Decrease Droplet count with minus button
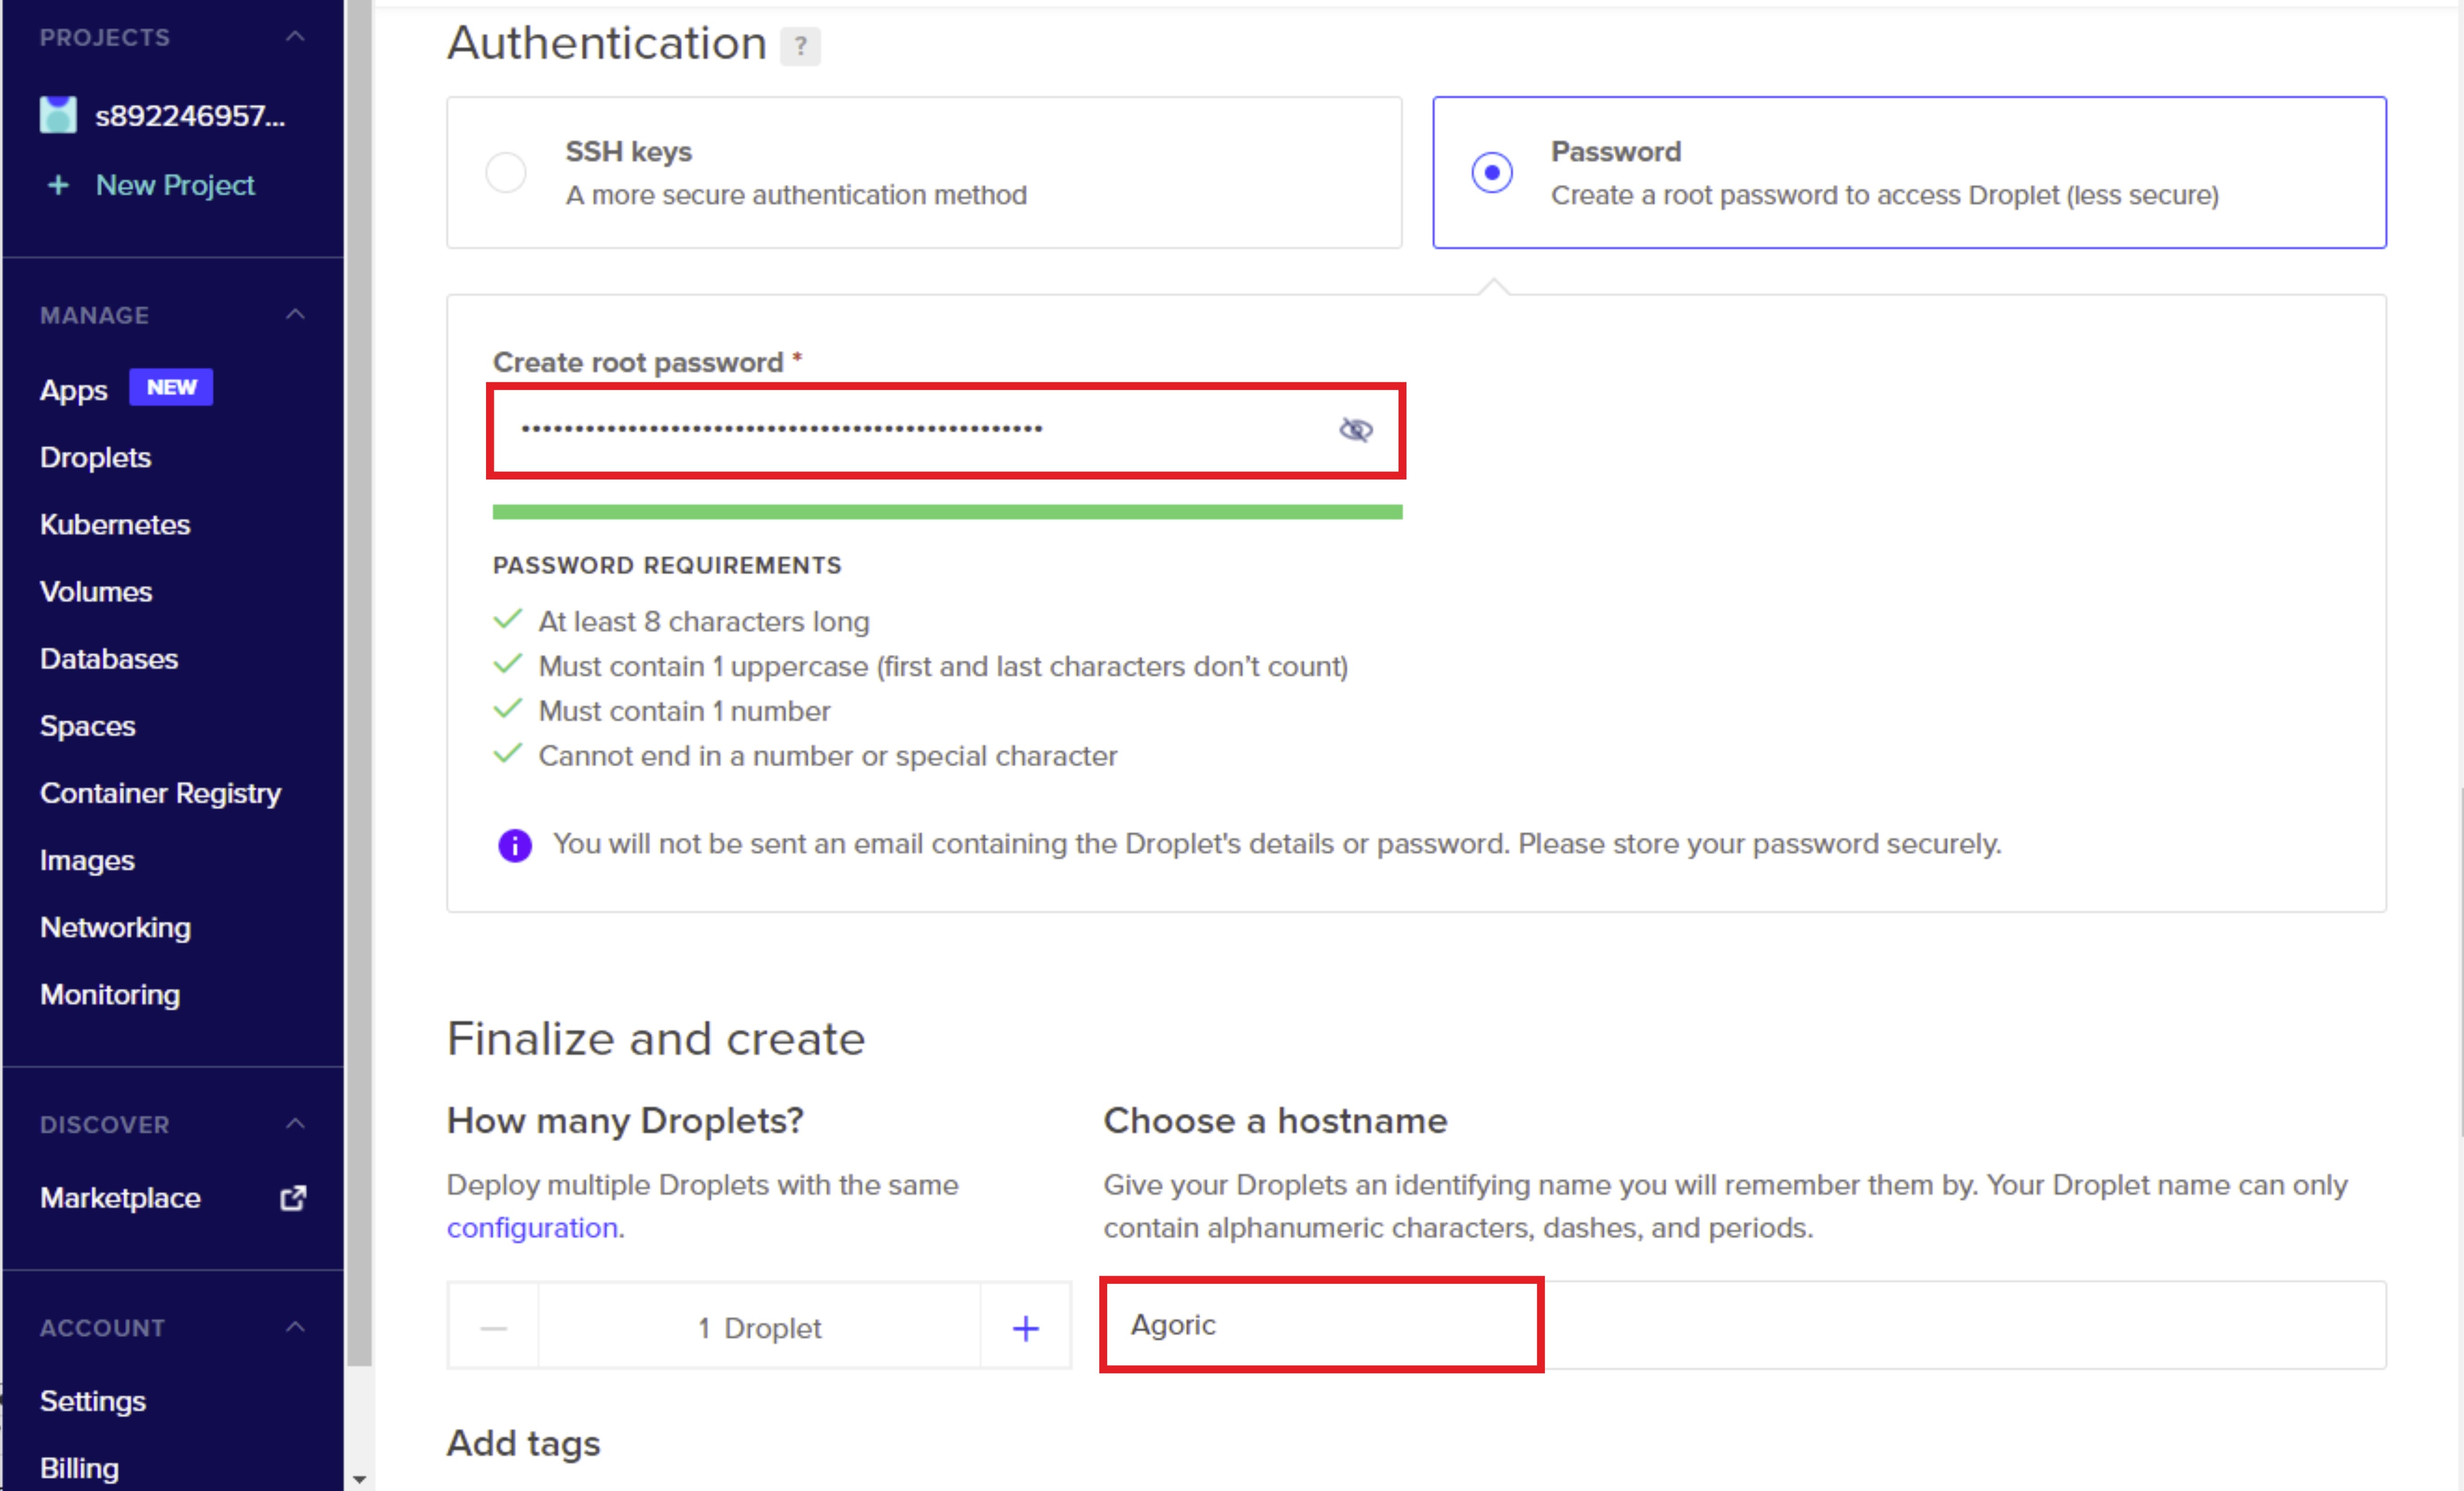 click(493, 1327)
